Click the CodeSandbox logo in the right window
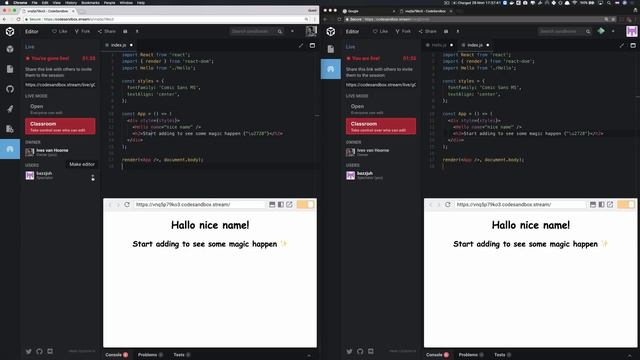Screen dimensions: 640x360 pos(331,31)
